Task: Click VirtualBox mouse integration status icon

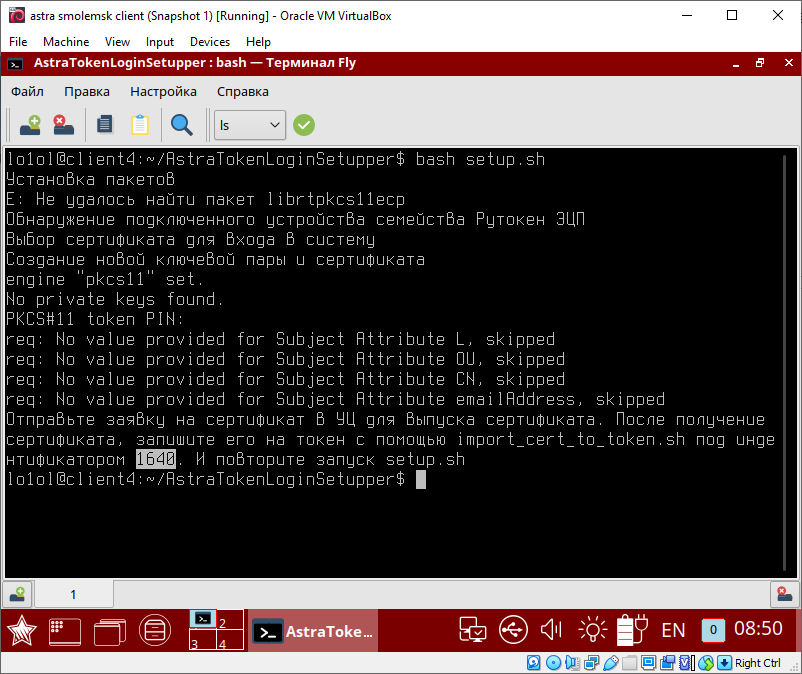Action: 706,663
